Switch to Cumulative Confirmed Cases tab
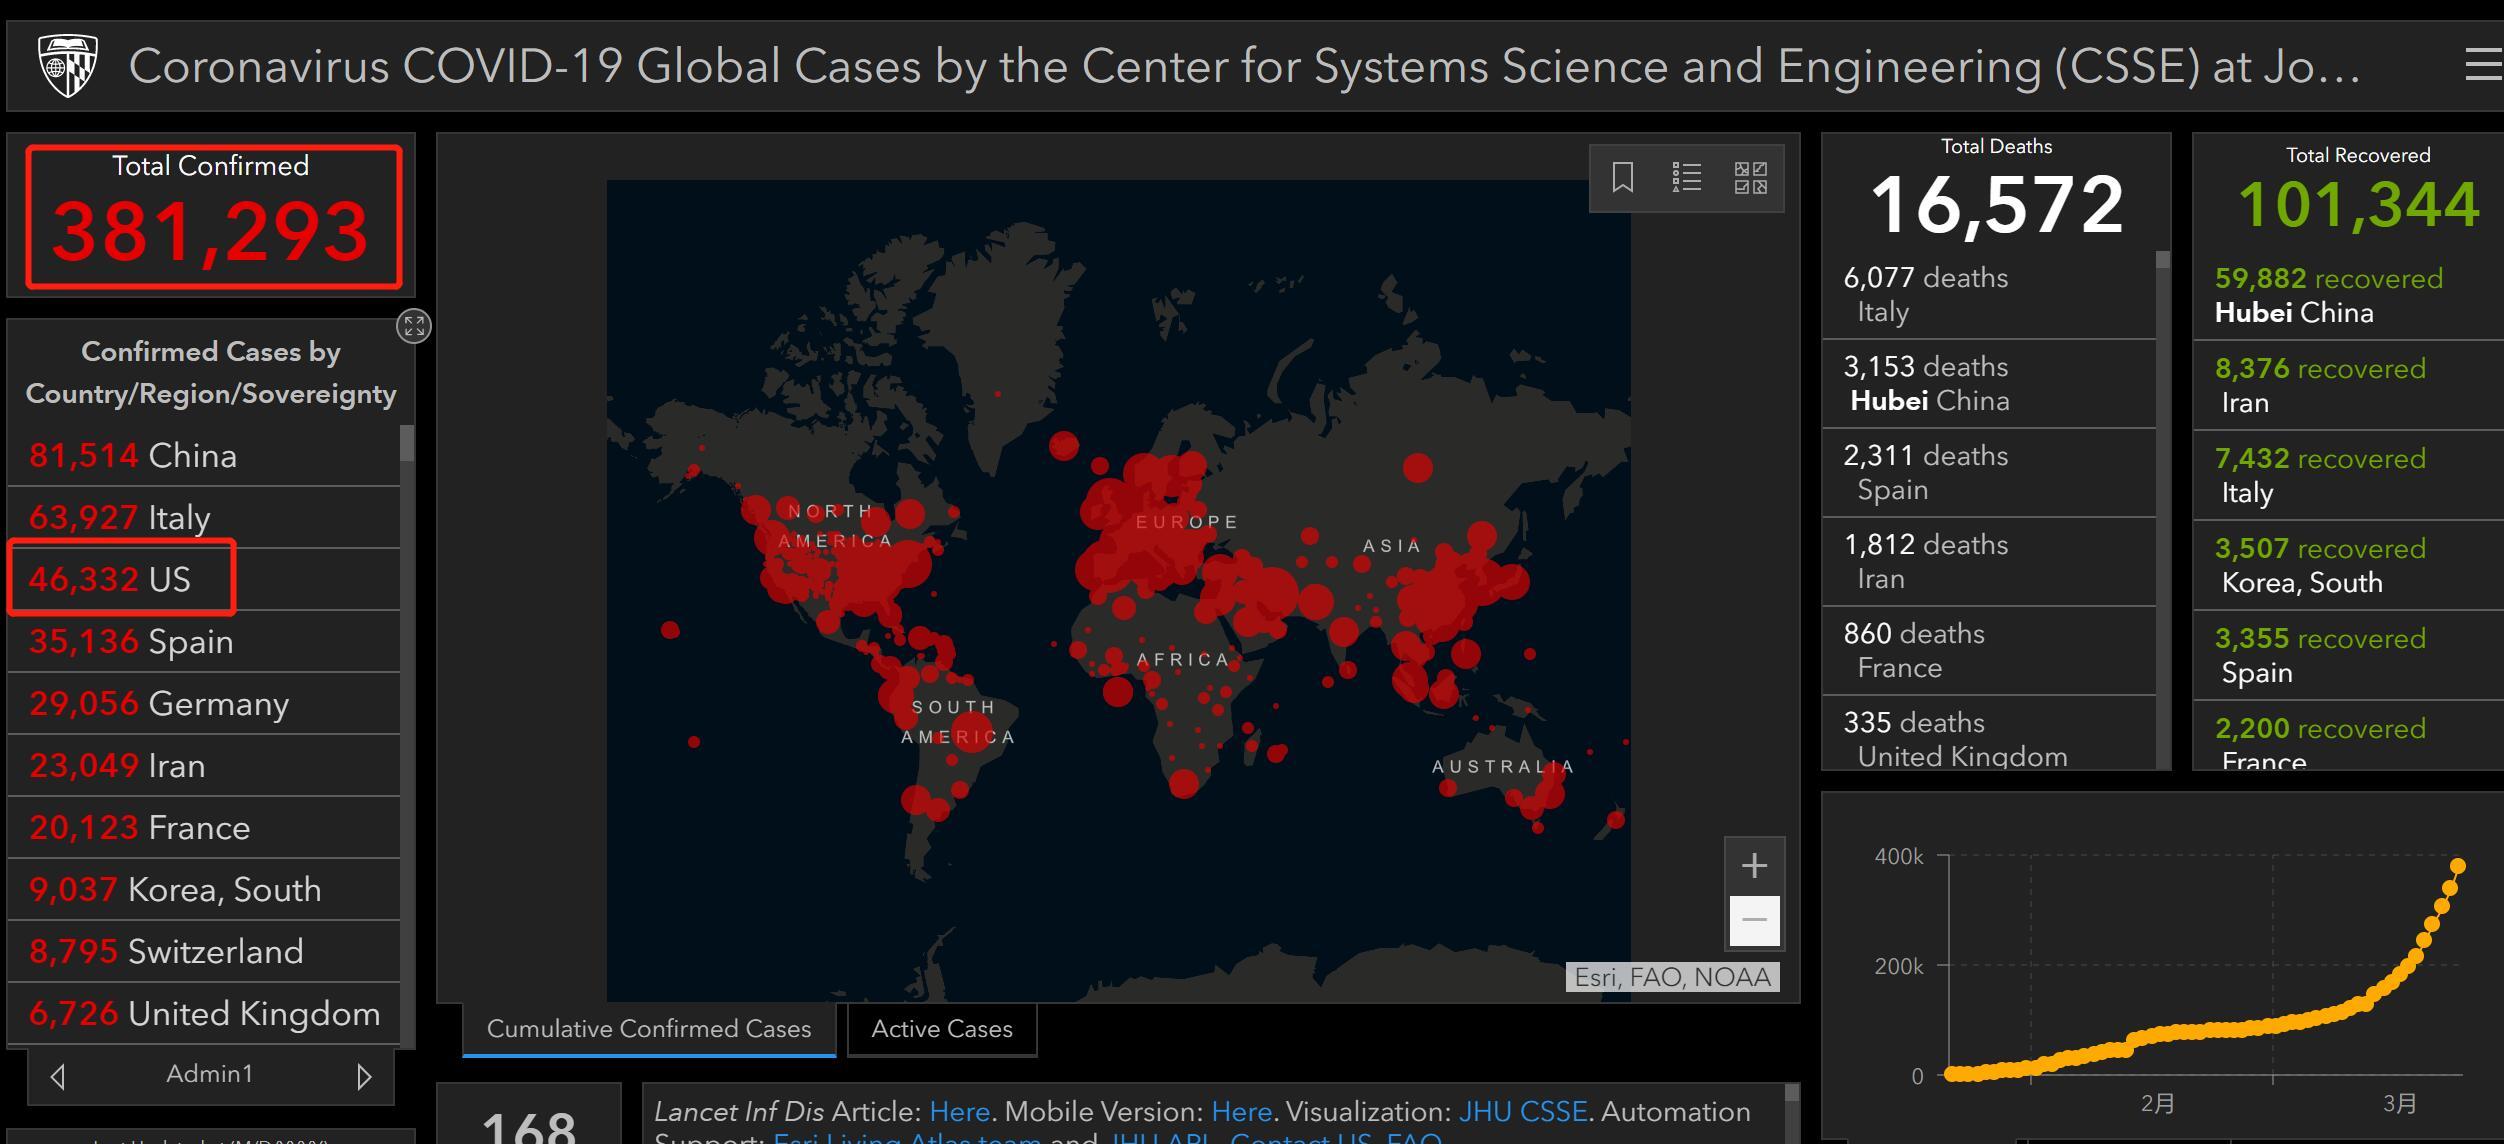 click(x=649, y=1029)
